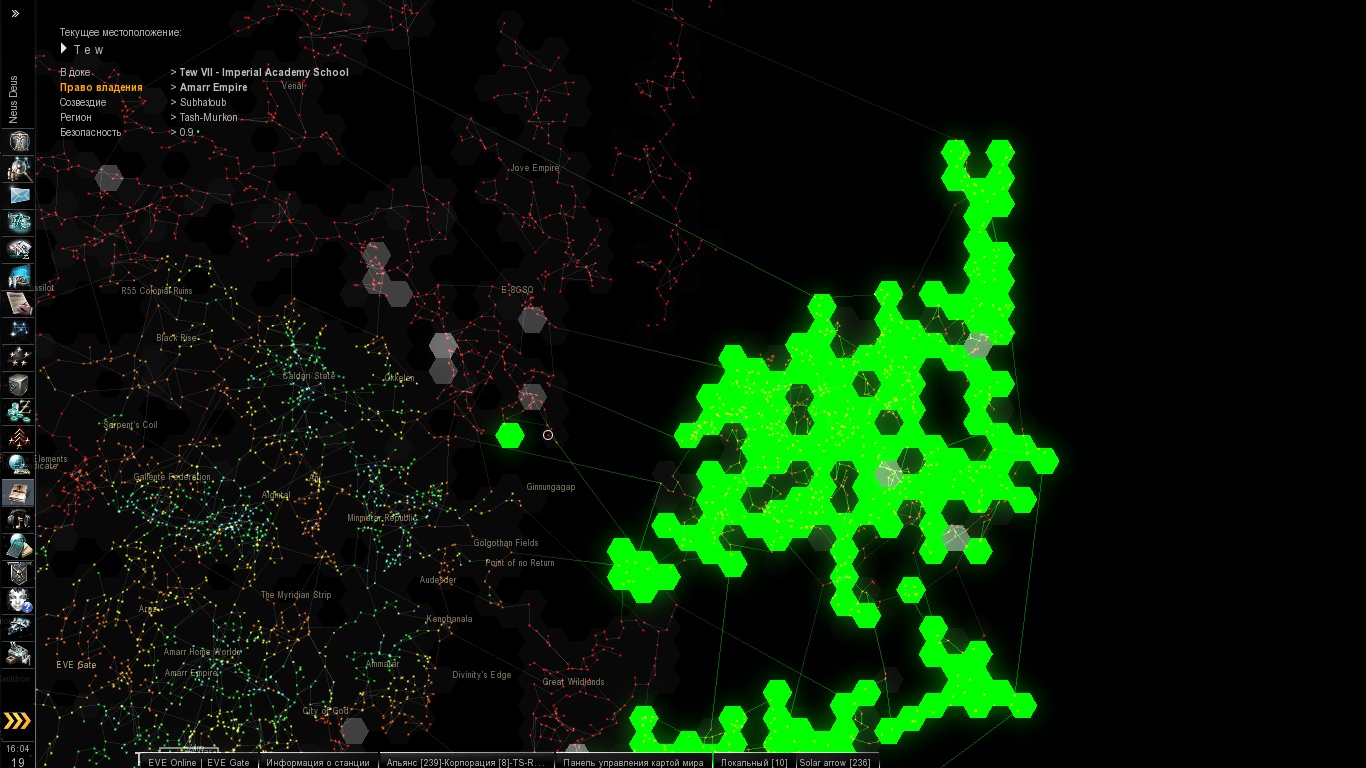Screen dimensions: 1366x768
Task: Click the Neus Deus character name
Action: (x=14, y=99)
